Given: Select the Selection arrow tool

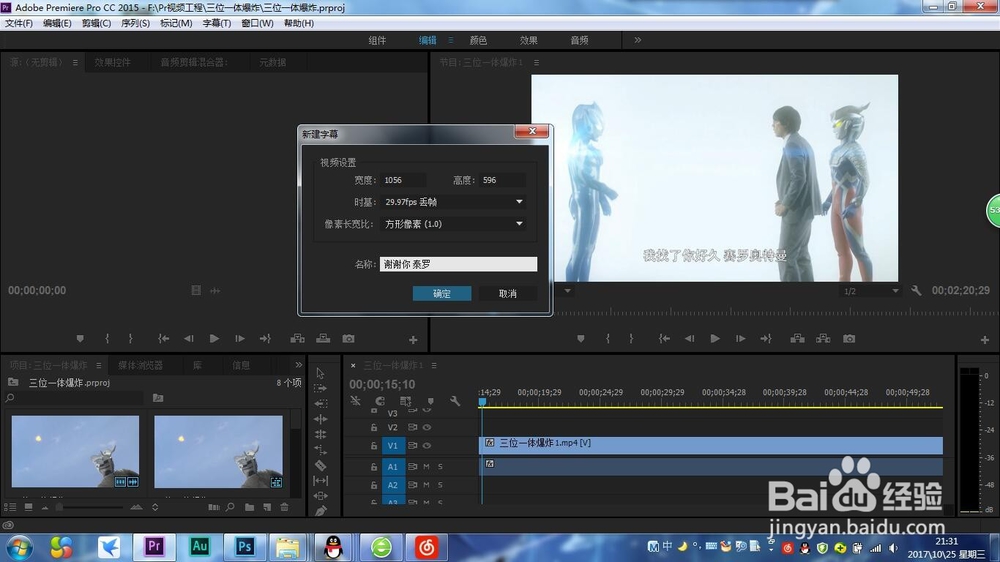Looking at the screenshot, I should coord(320,373).
